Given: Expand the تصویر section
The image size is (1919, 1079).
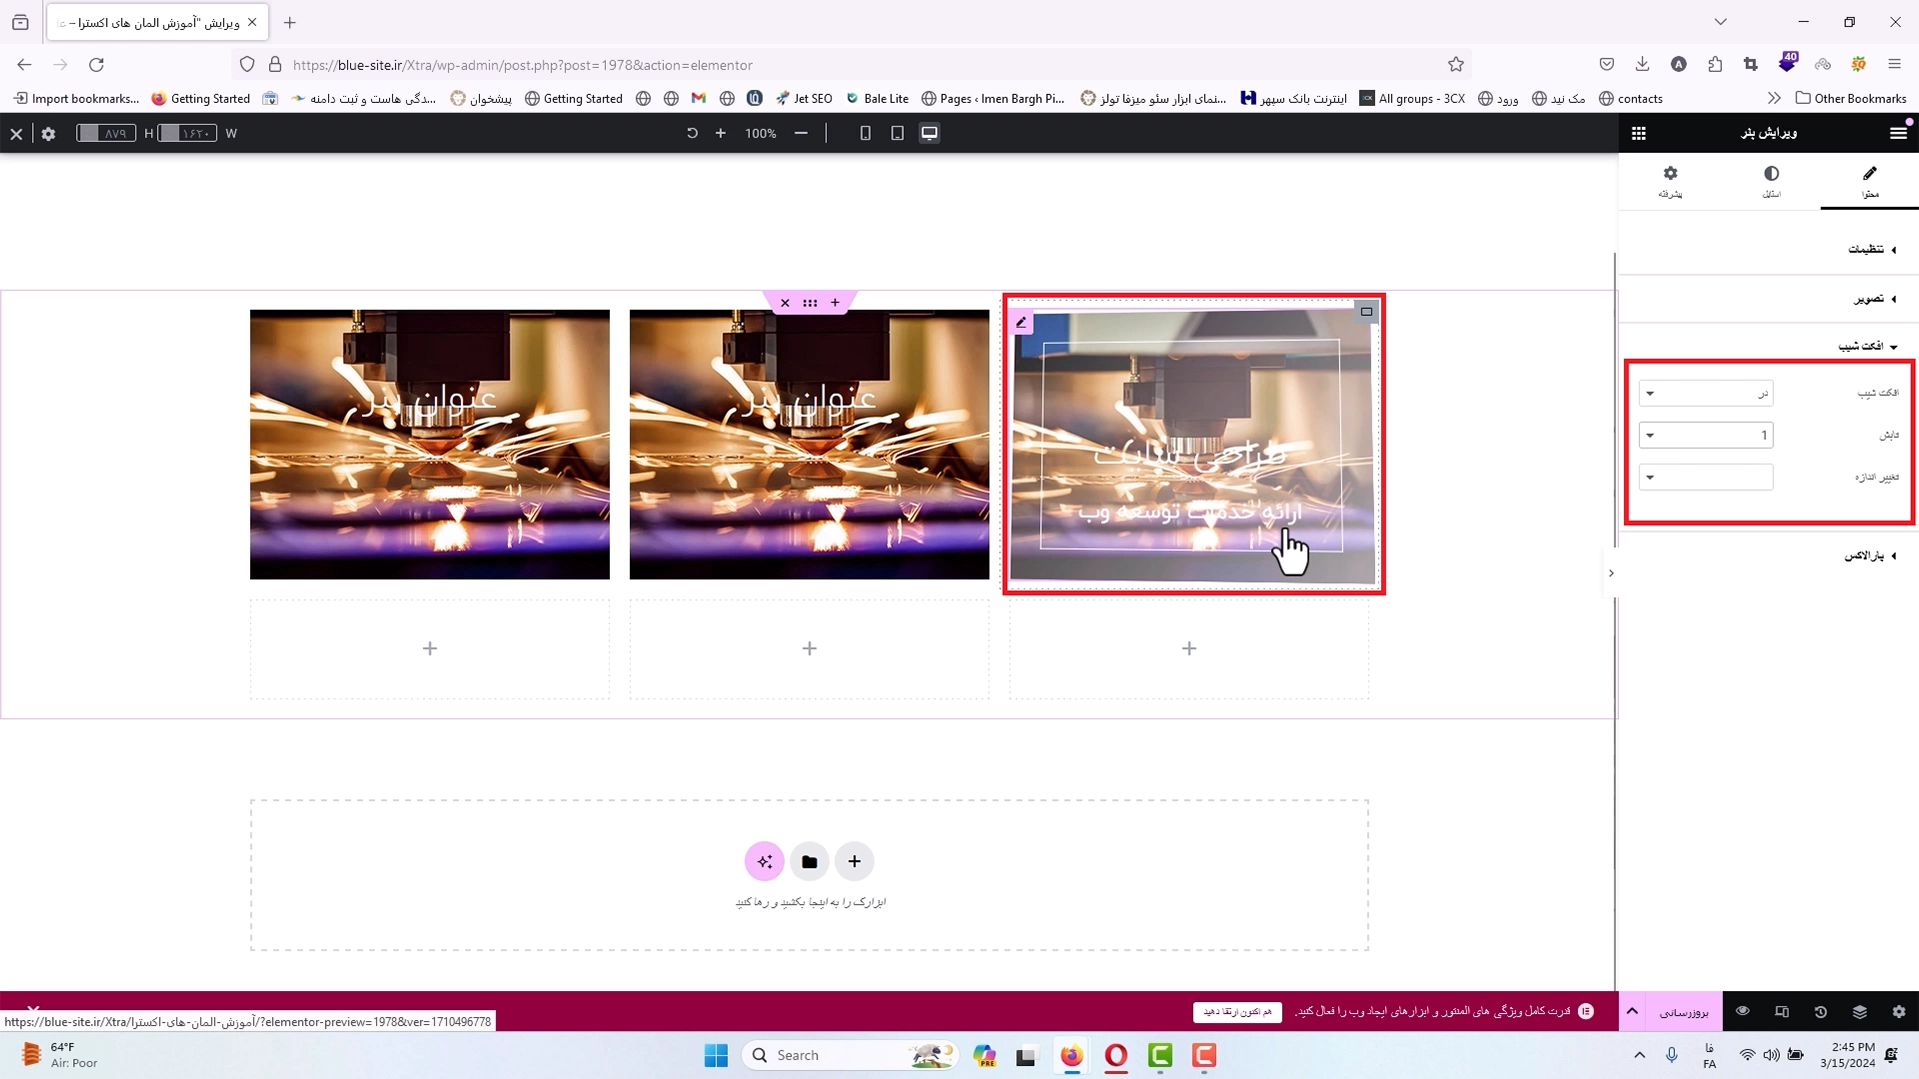Looking at the screenshot, I should (x=1768, y=298).
